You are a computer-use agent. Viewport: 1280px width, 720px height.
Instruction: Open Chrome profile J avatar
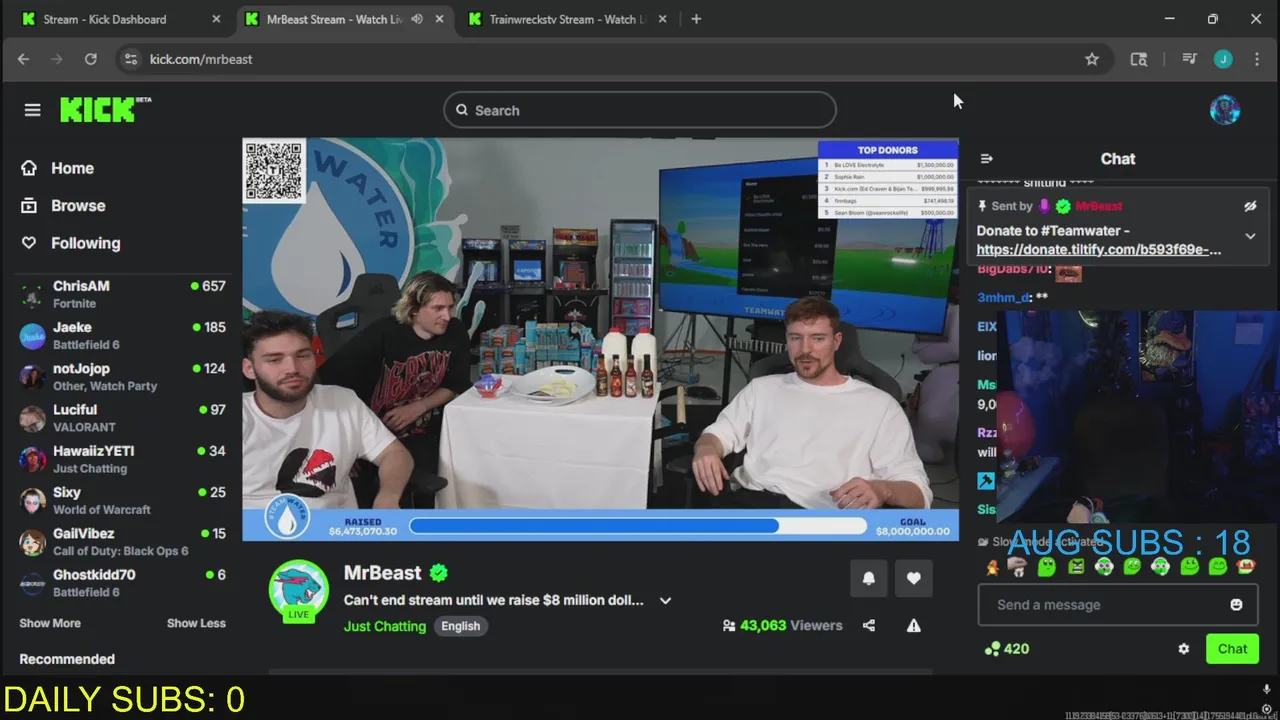coord(1223,59)
